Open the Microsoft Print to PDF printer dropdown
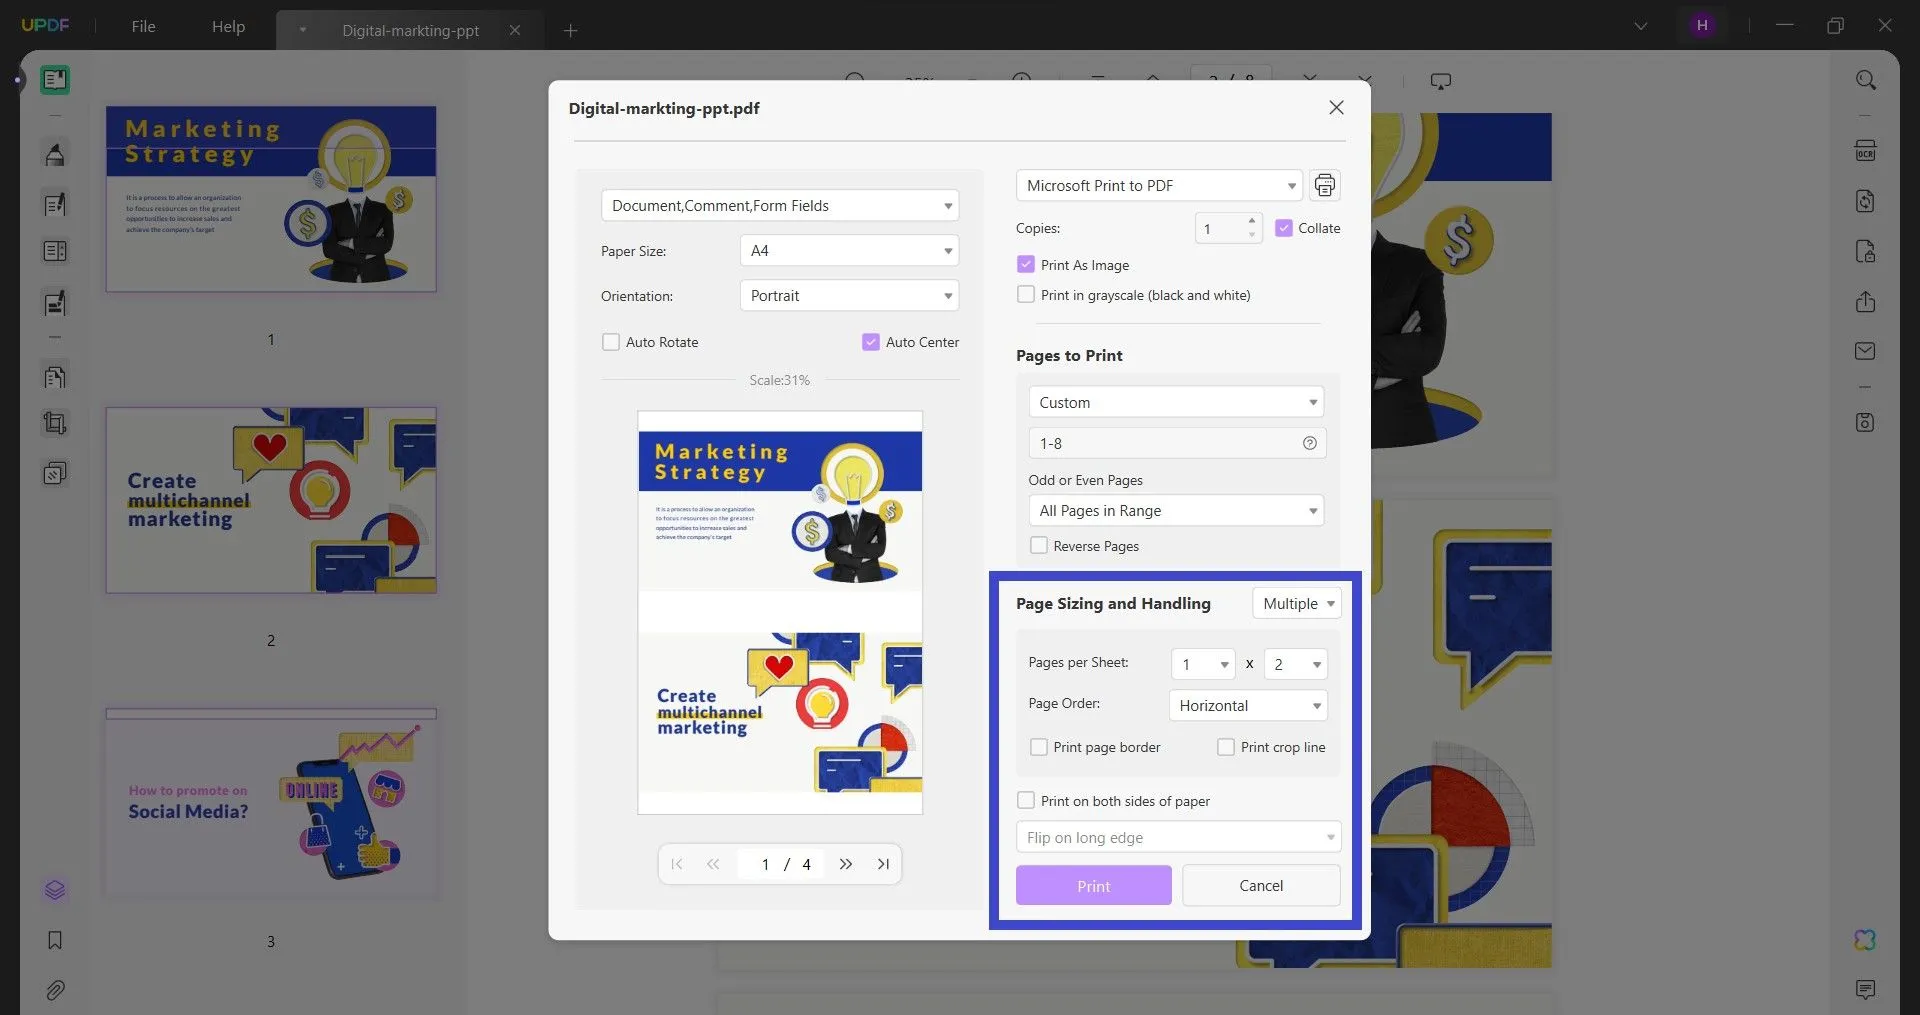 click(1159, 186)
